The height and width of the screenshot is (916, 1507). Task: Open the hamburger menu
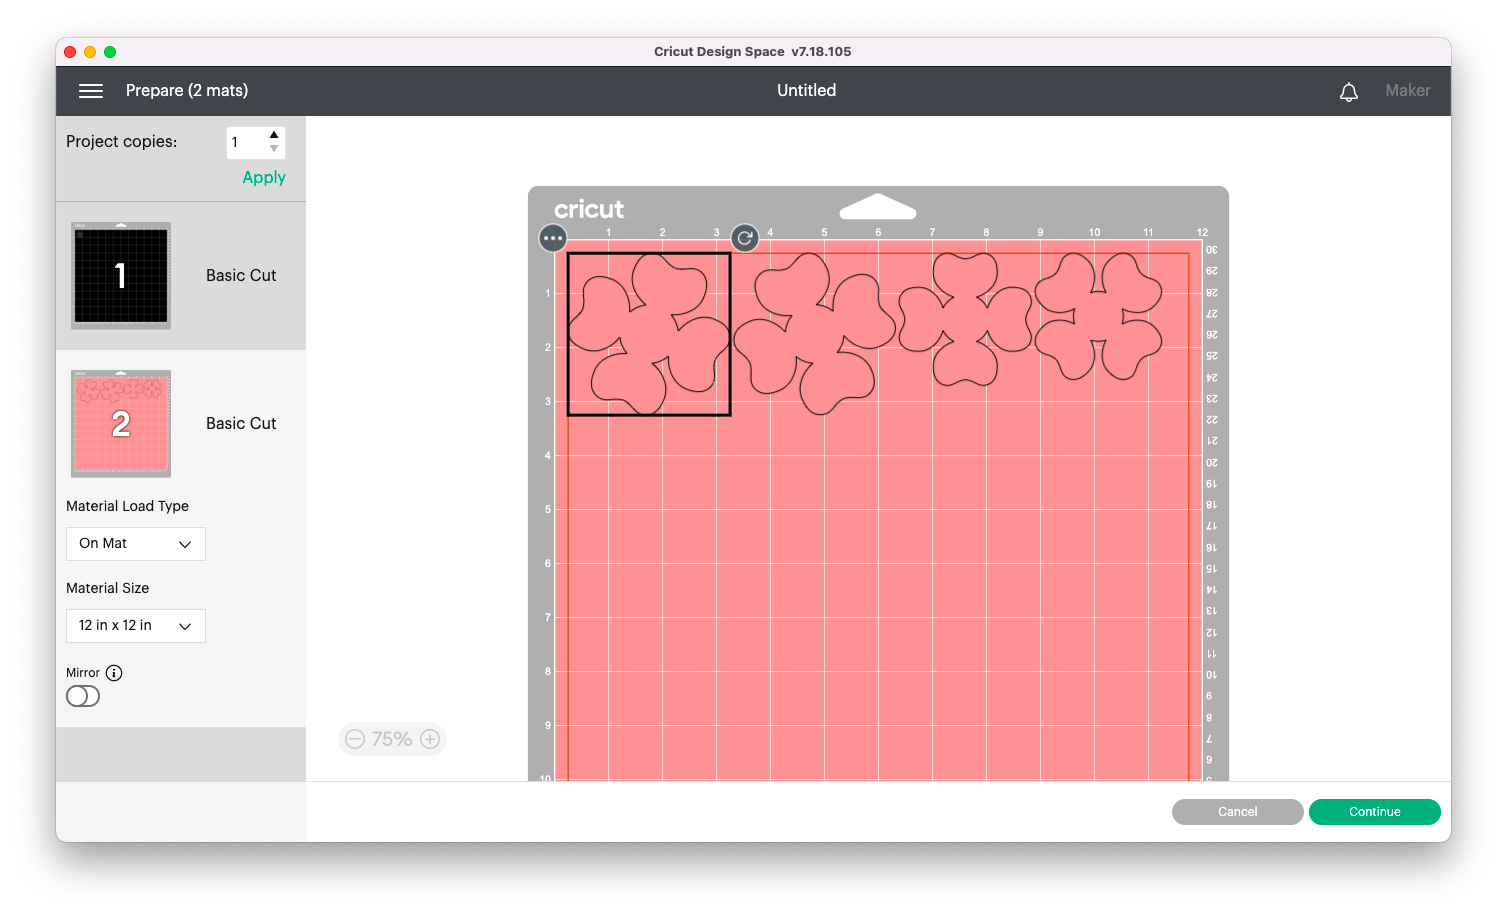91,91
